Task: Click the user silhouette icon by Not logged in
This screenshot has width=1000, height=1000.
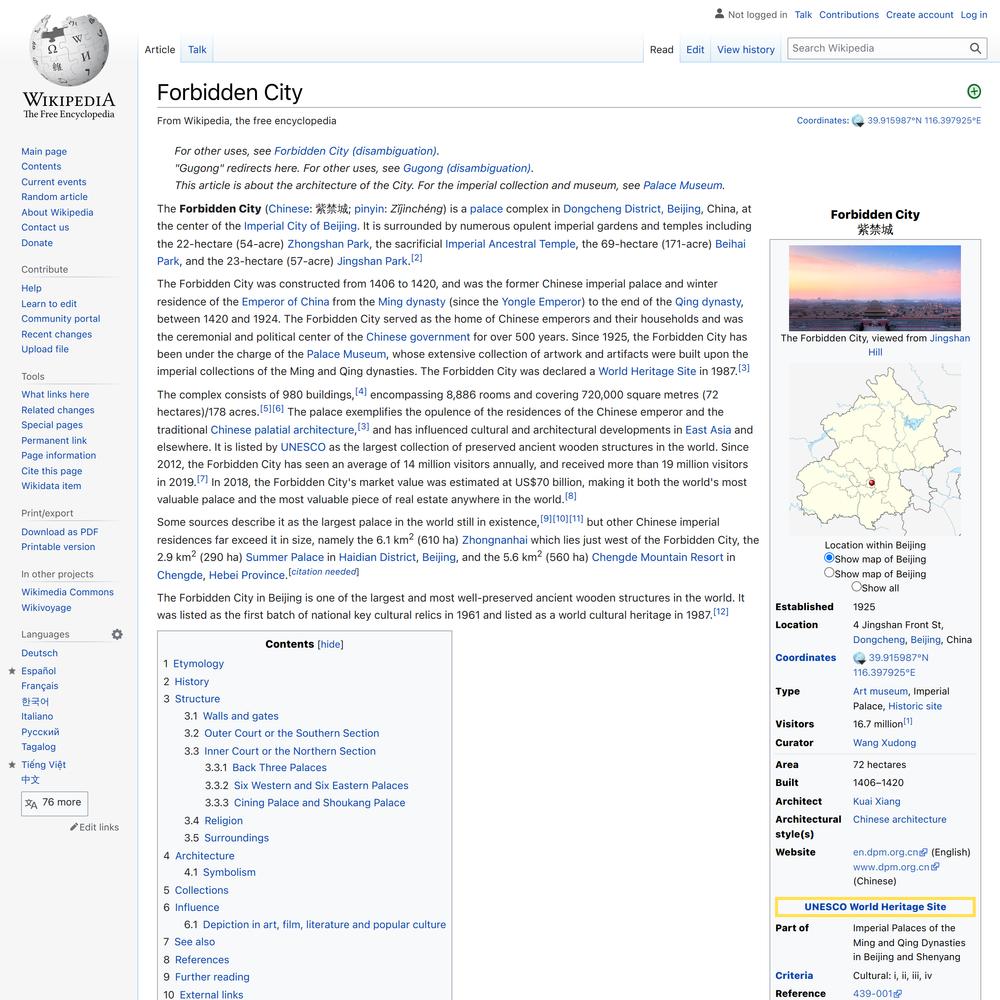Action: (x=719, y=13)
